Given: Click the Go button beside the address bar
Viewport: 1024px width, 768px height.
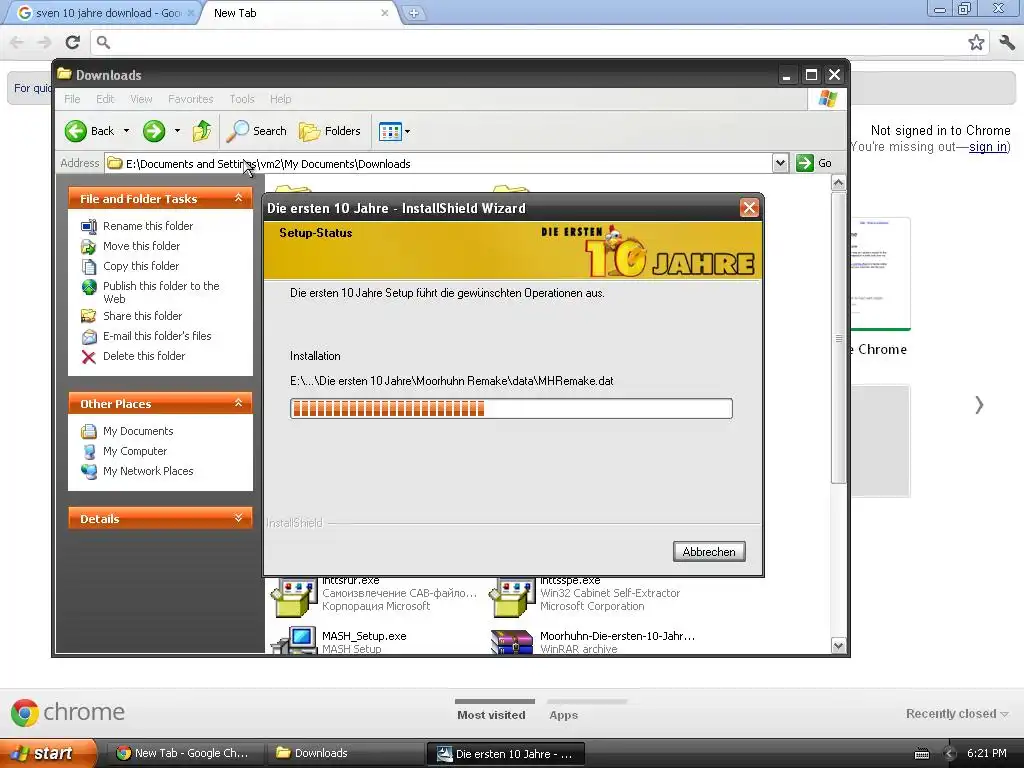Looking at the screenshot, I should coord(814,163).
